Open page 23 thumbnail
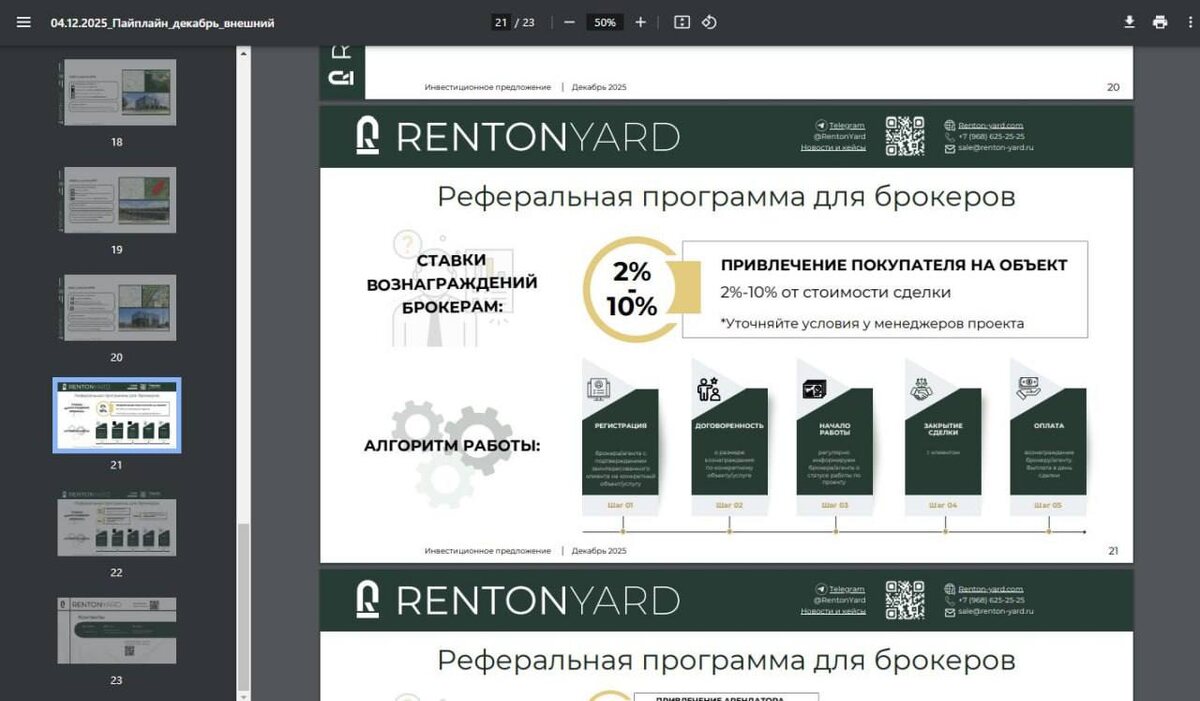Viewport: 1200px width, 701px height. pyautogui.click(x=117, y=631)
